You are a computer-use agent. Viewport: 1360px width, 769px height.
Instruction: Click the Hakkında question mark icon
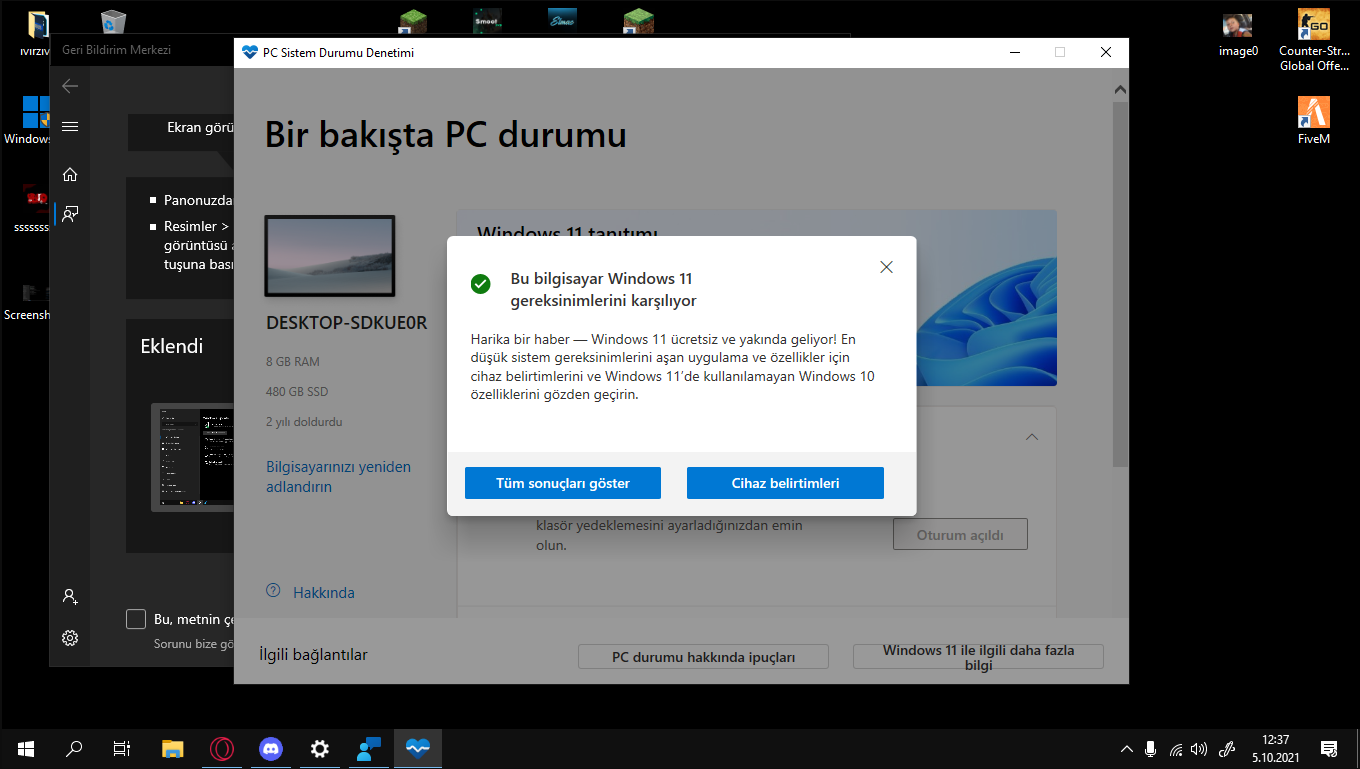pos(273,591)
